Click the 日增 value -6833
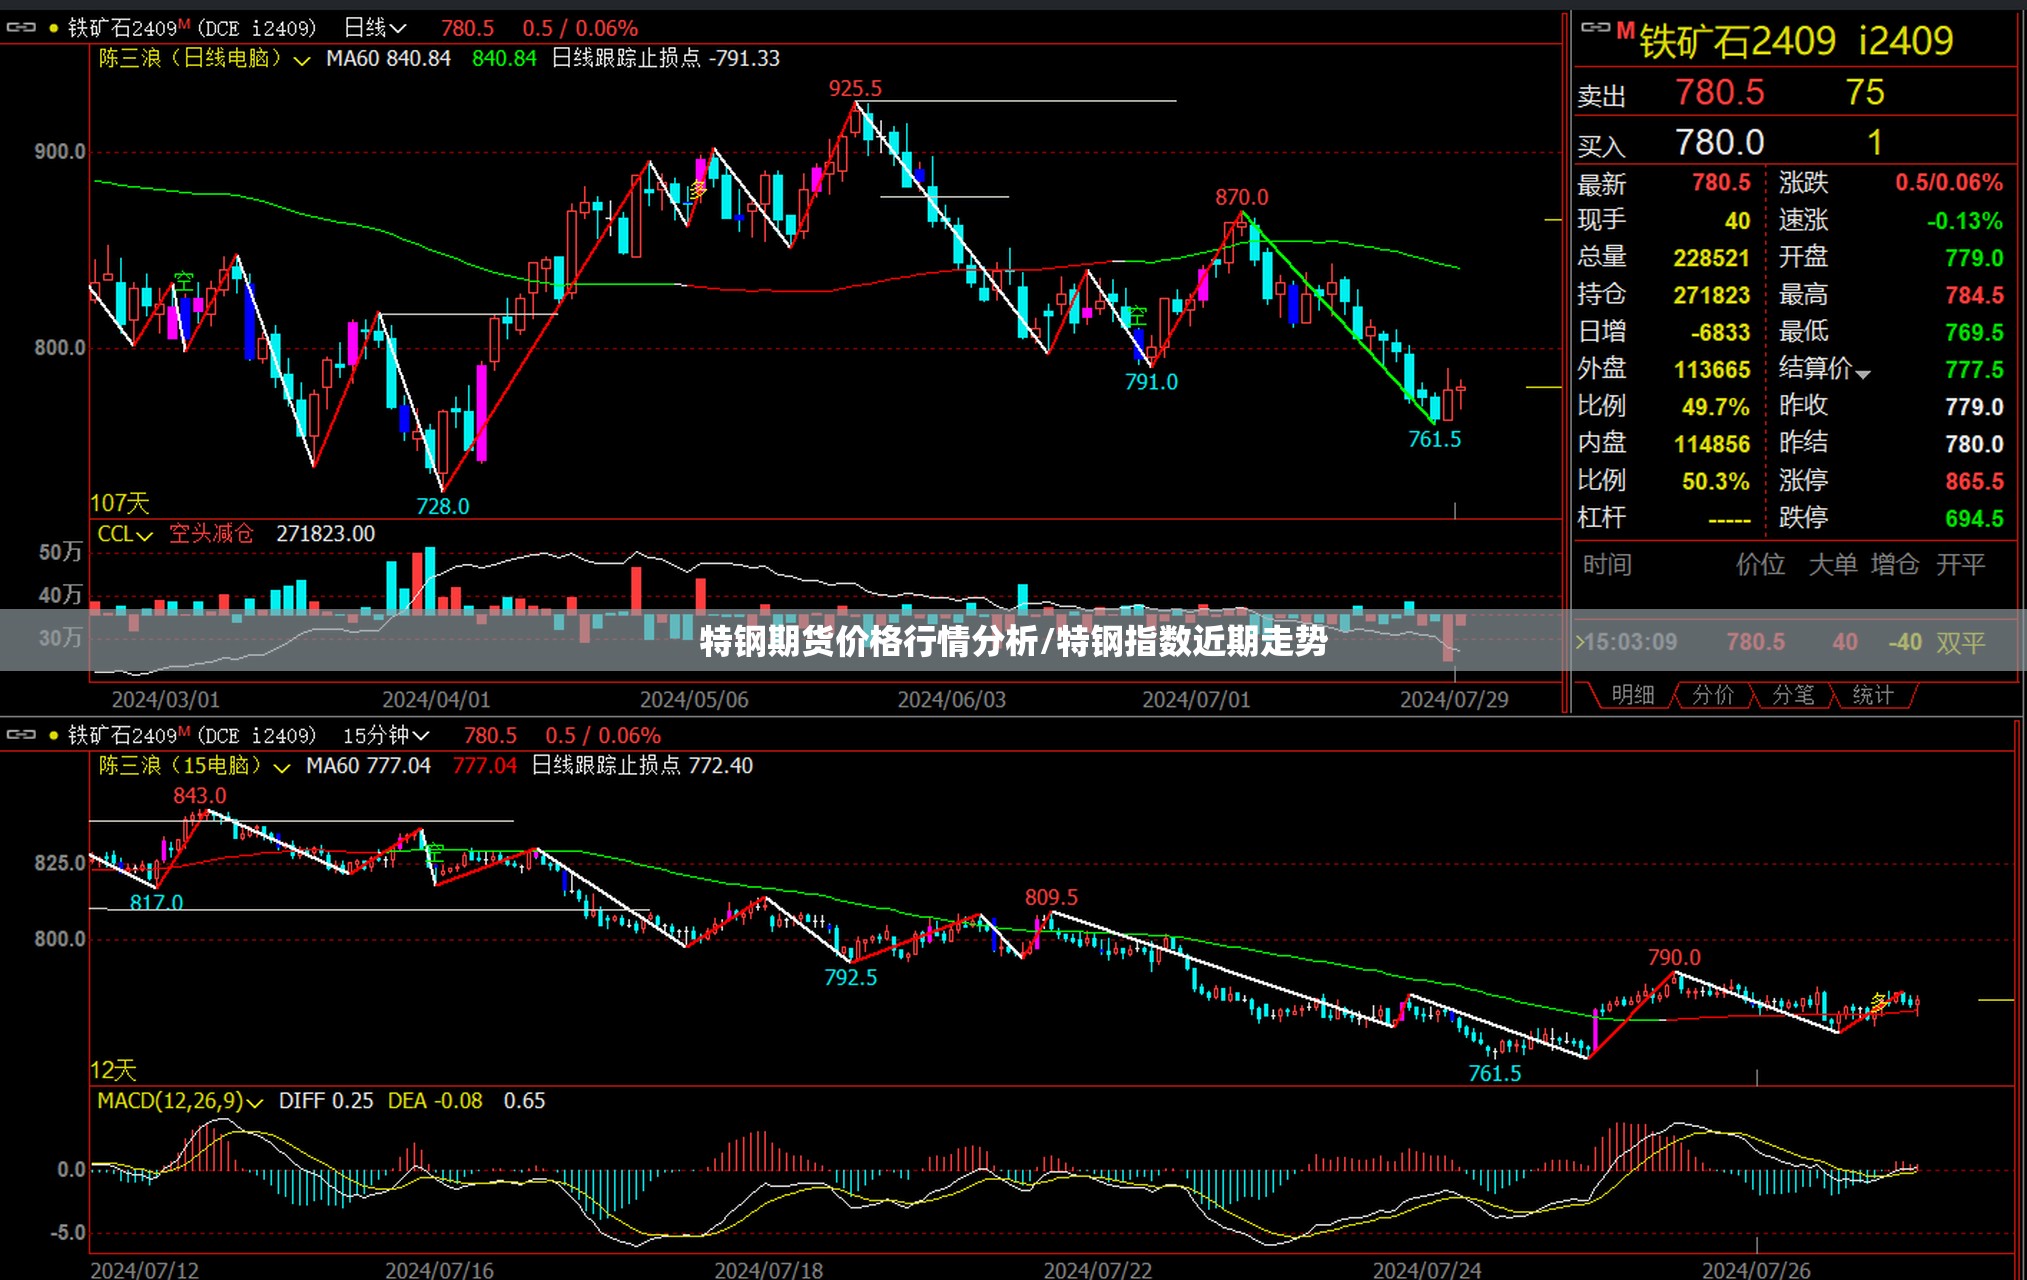The width and height of the screenshot is (2027, 1280). 1720,332
